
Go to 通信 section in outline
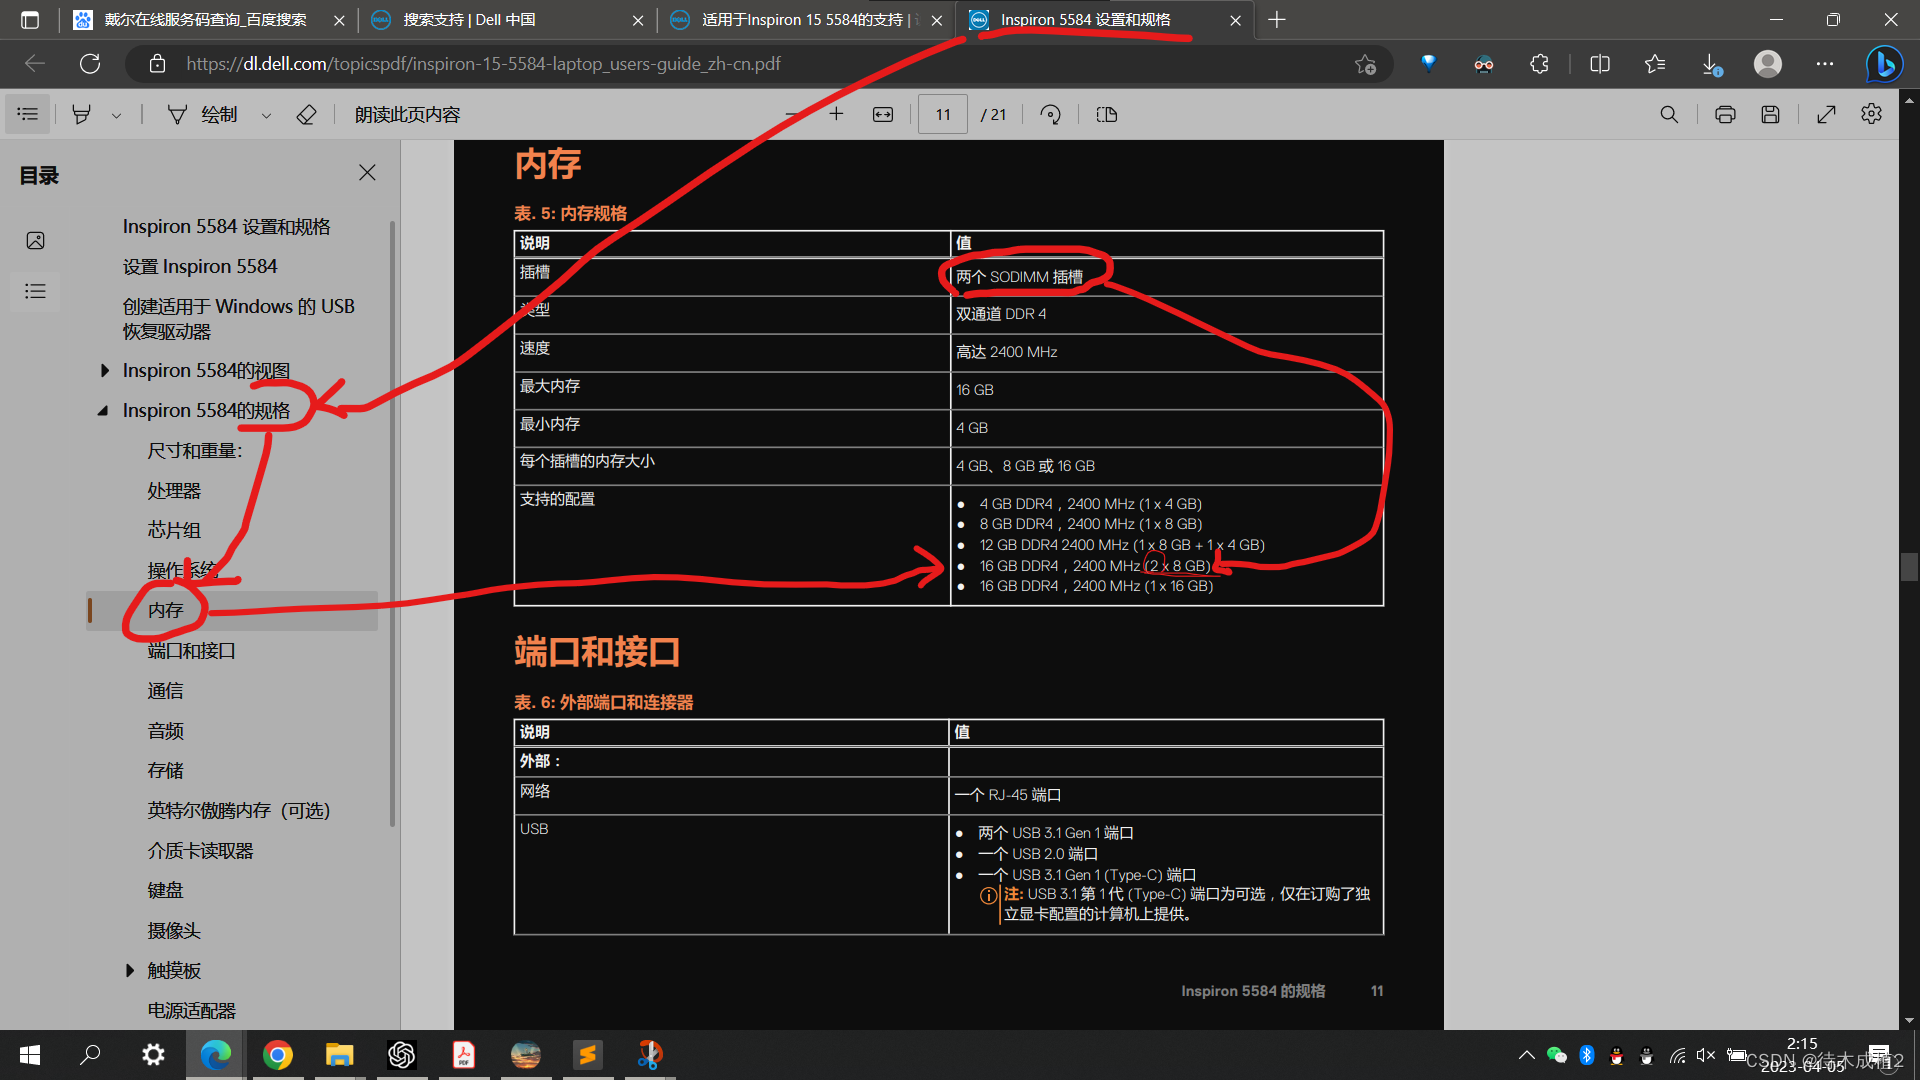(165, 691)
